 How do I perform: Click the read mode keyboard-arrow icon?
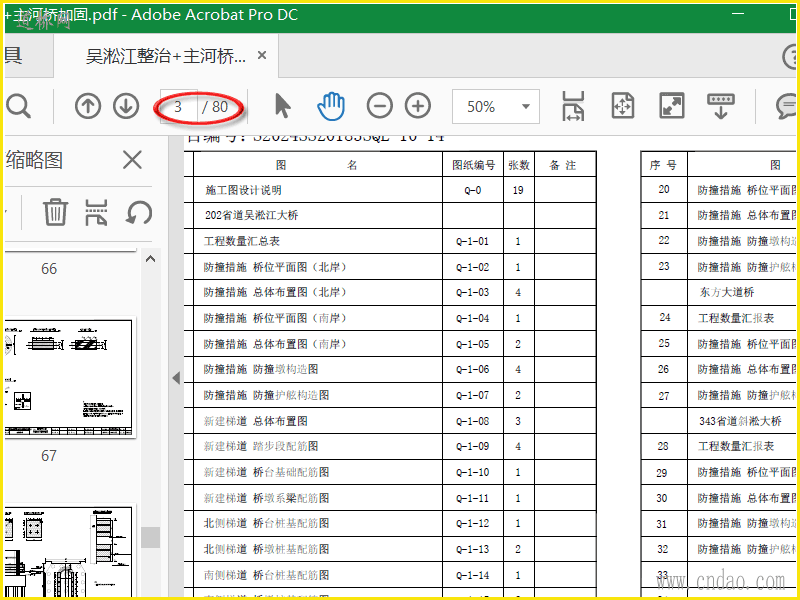point(720,106)
